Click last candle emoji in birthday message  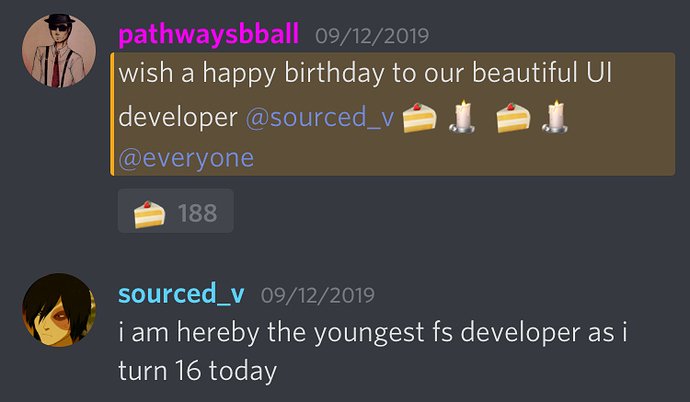(555, 117)
